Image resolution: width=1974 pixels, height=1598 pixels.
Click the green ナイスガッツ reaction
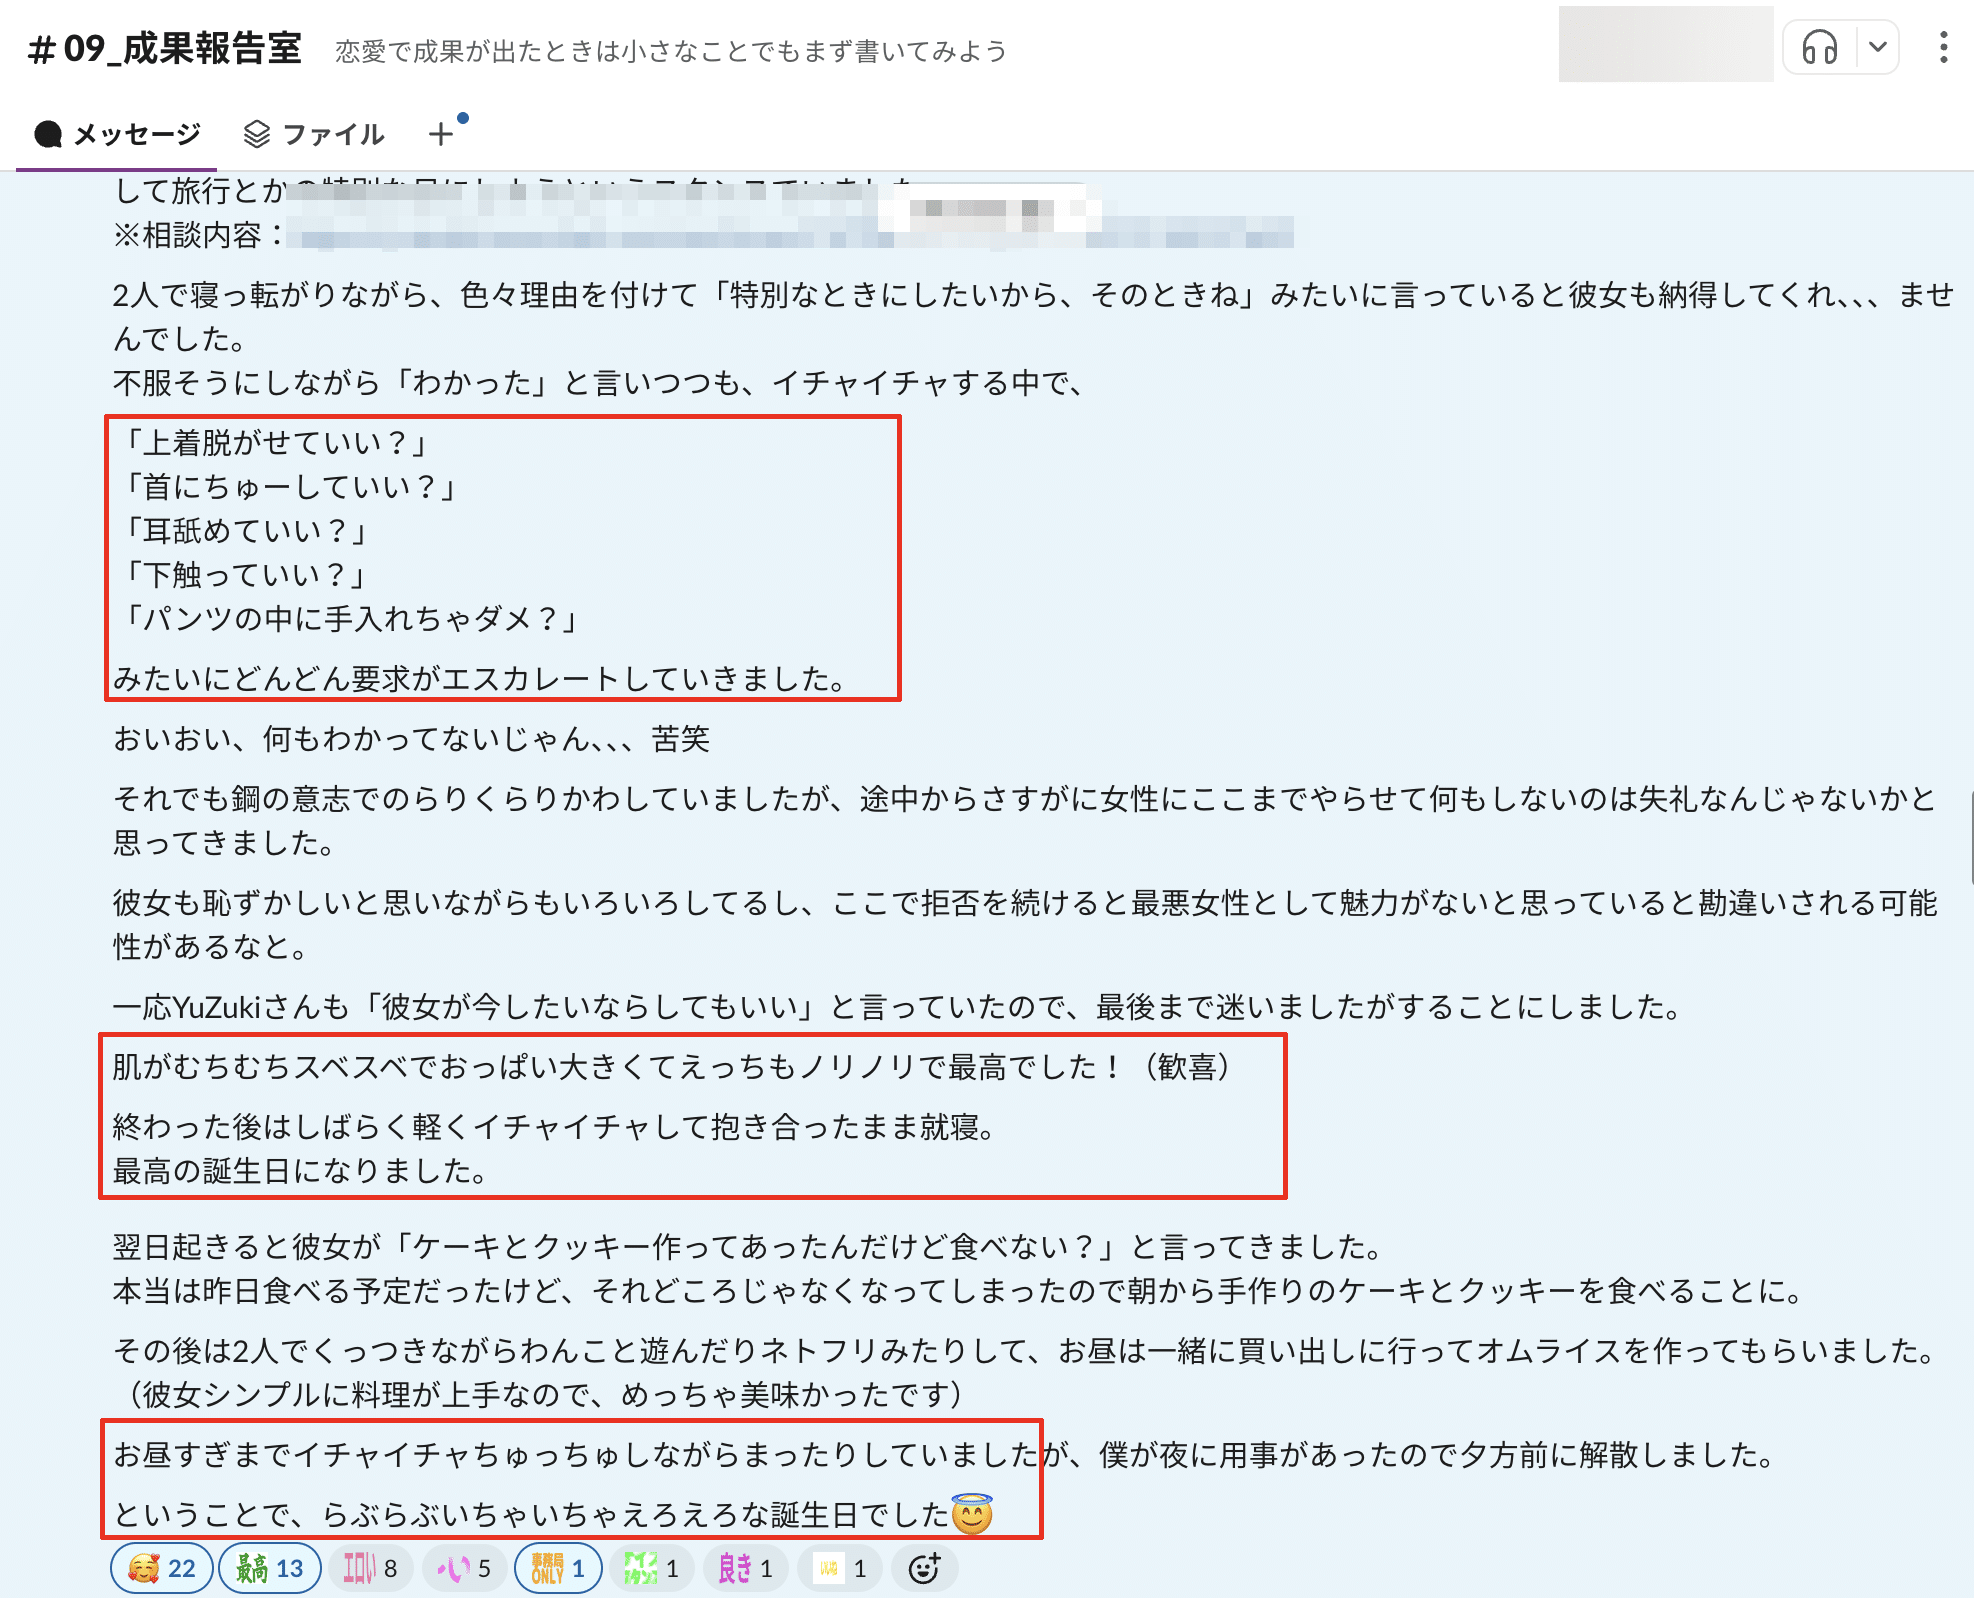(x=651, y=1568)
